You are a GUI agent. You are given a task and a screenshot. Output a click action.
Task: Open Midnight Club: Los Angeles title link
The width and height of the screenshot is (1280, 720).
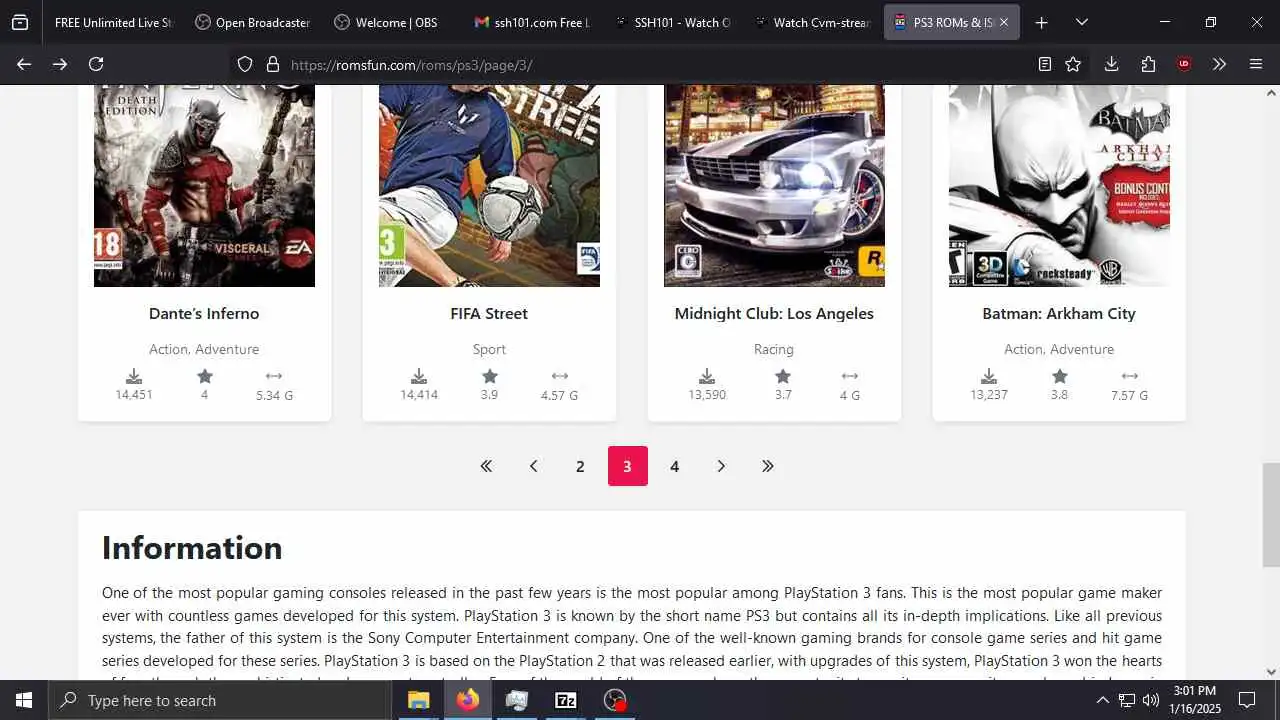click(774, 313)
